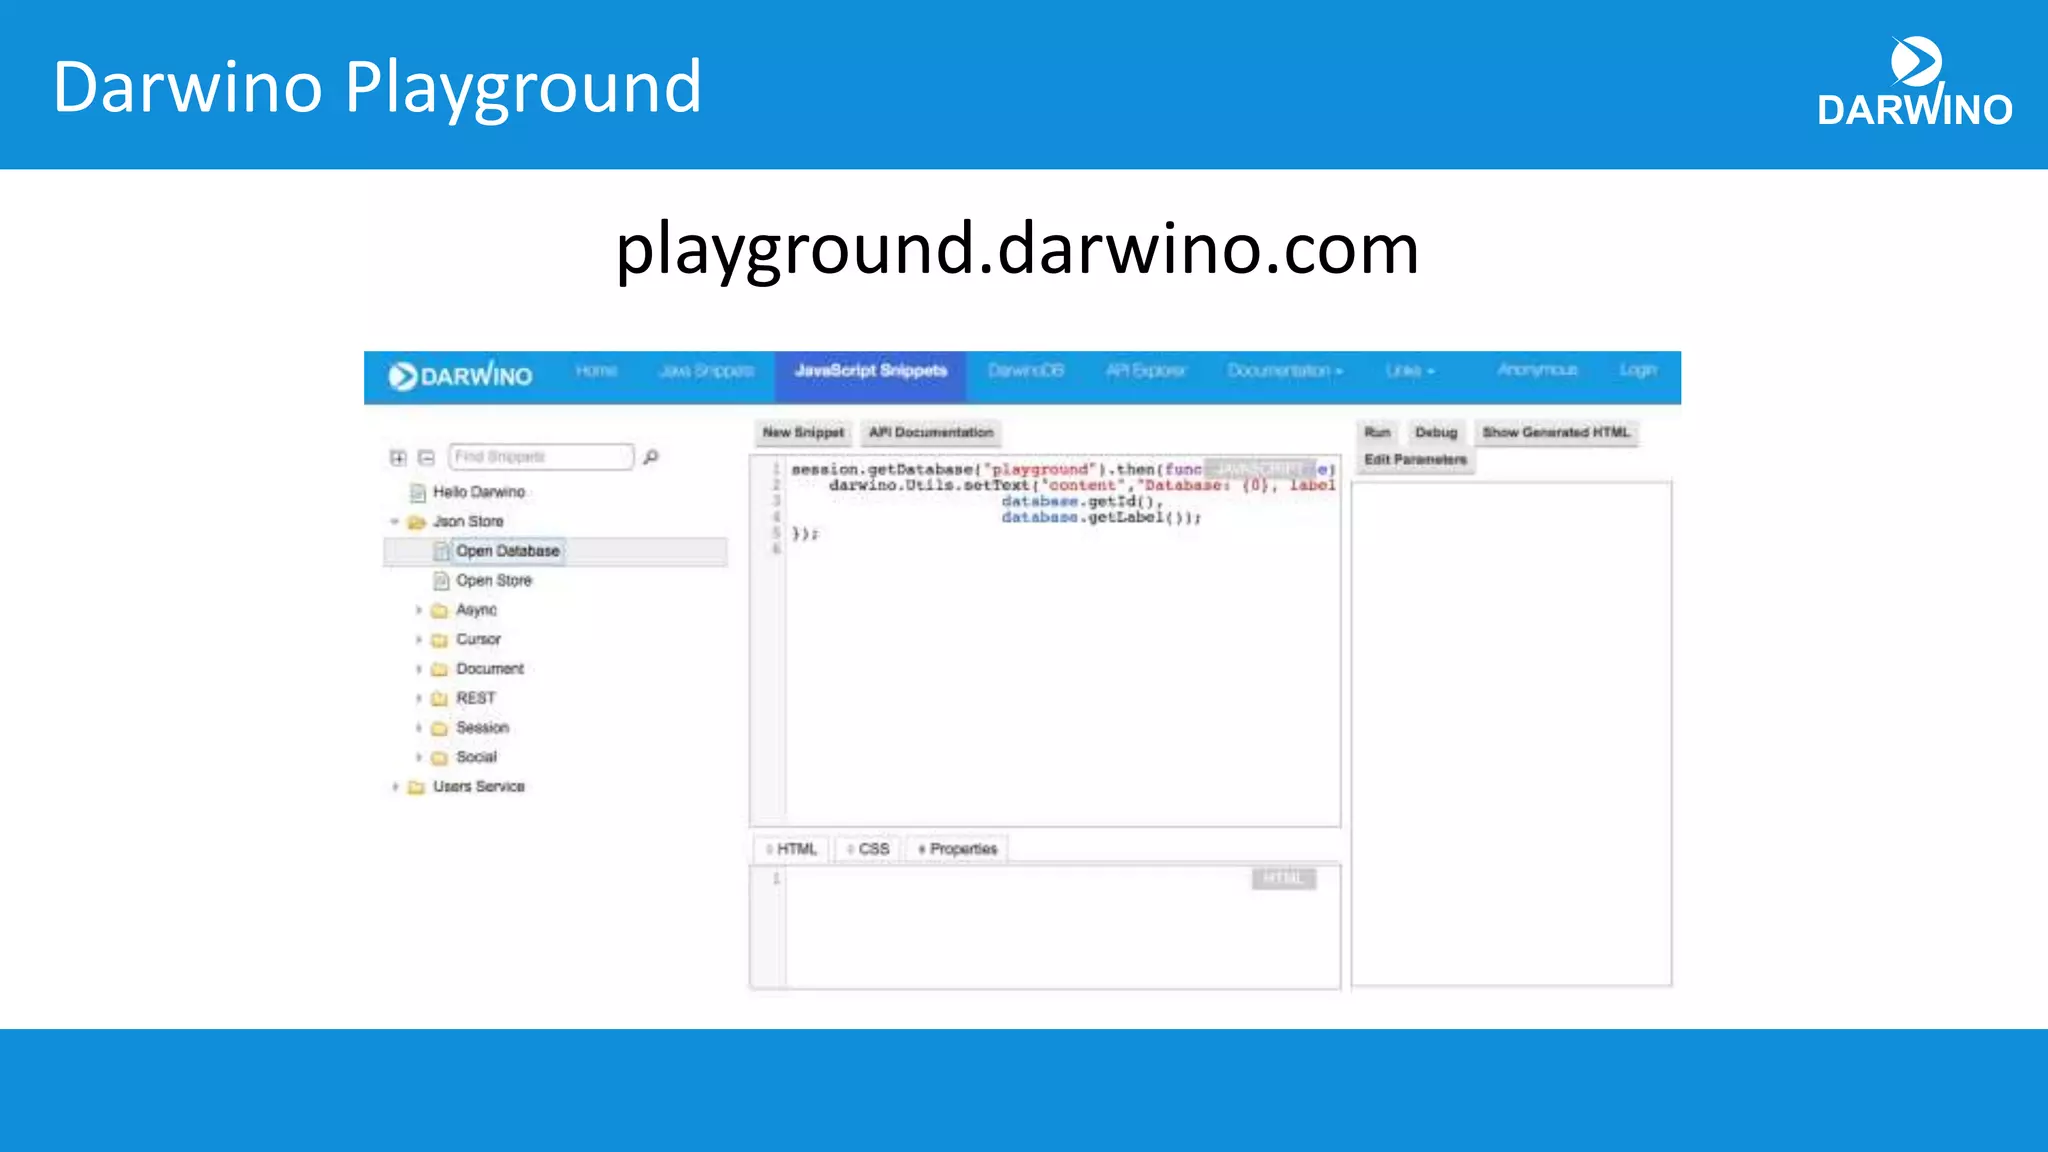Select the JavaScript Snippets tab
This screenshot has height=1152, width=2048.
pyautogui.click(x=871, y=376)
